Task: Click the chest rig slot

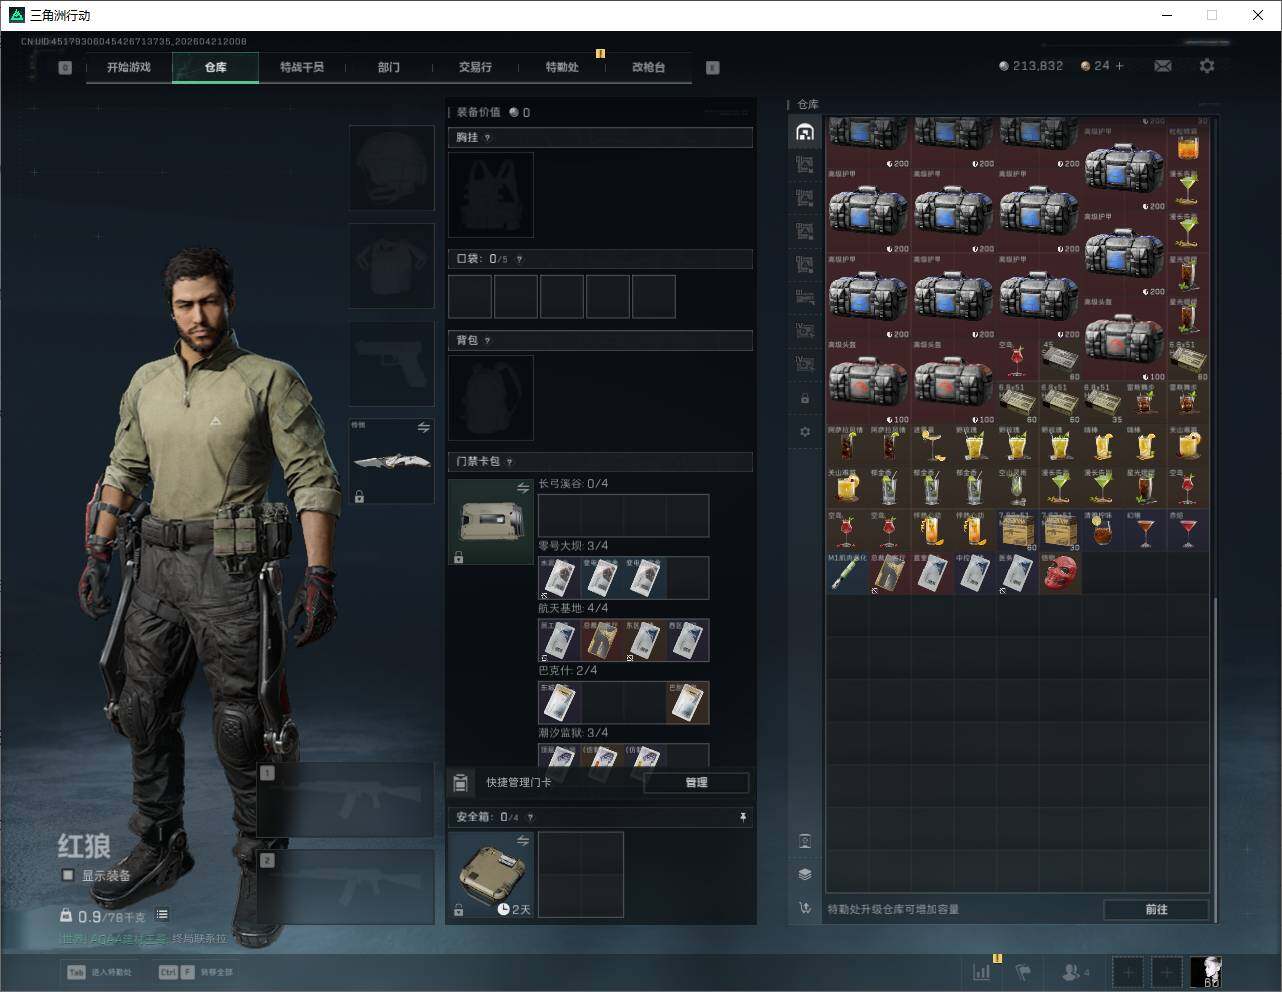Action: (x=491, y=195)
